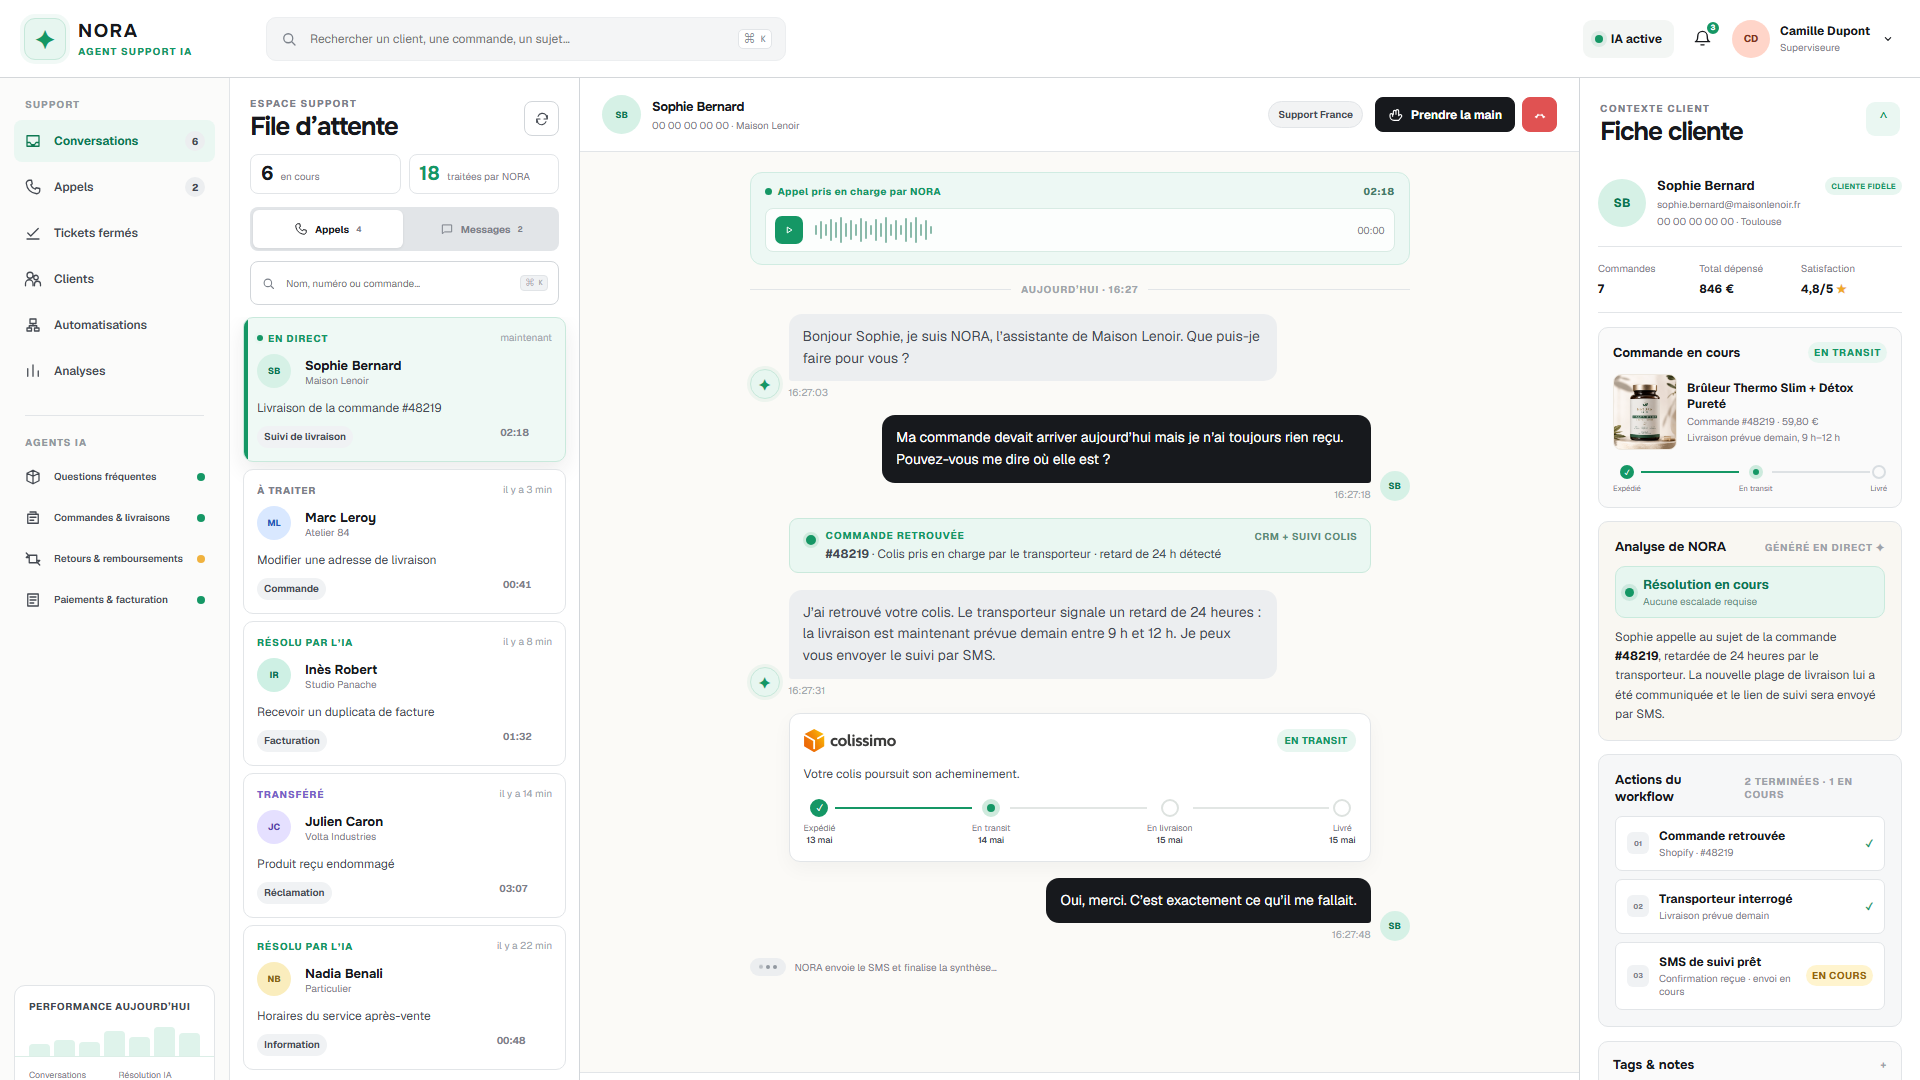Click the Retours & remboursements agent icon
The height and width of the screenshot is (1080, 1920).
click(33, 559)
